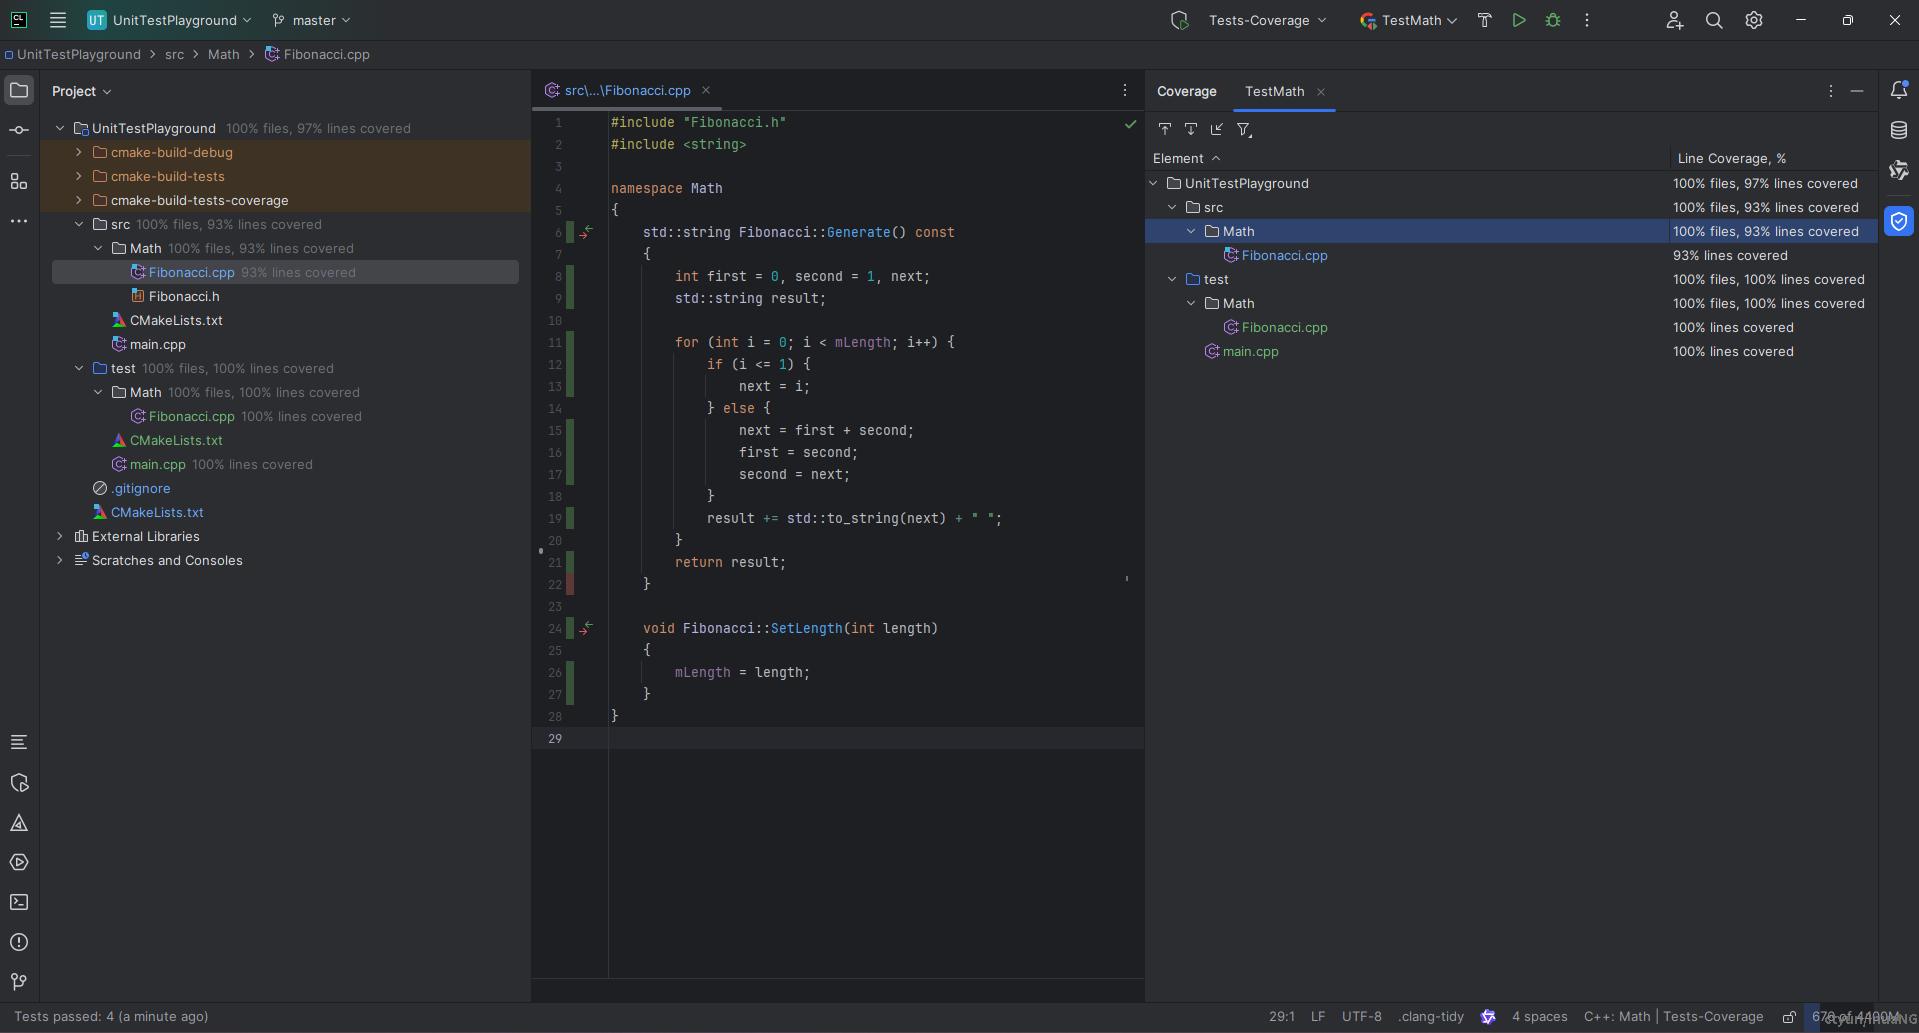Expand the cmake-build-tests folder
This screenshot has width=1919, height=1033.
(x=79, y=176)
